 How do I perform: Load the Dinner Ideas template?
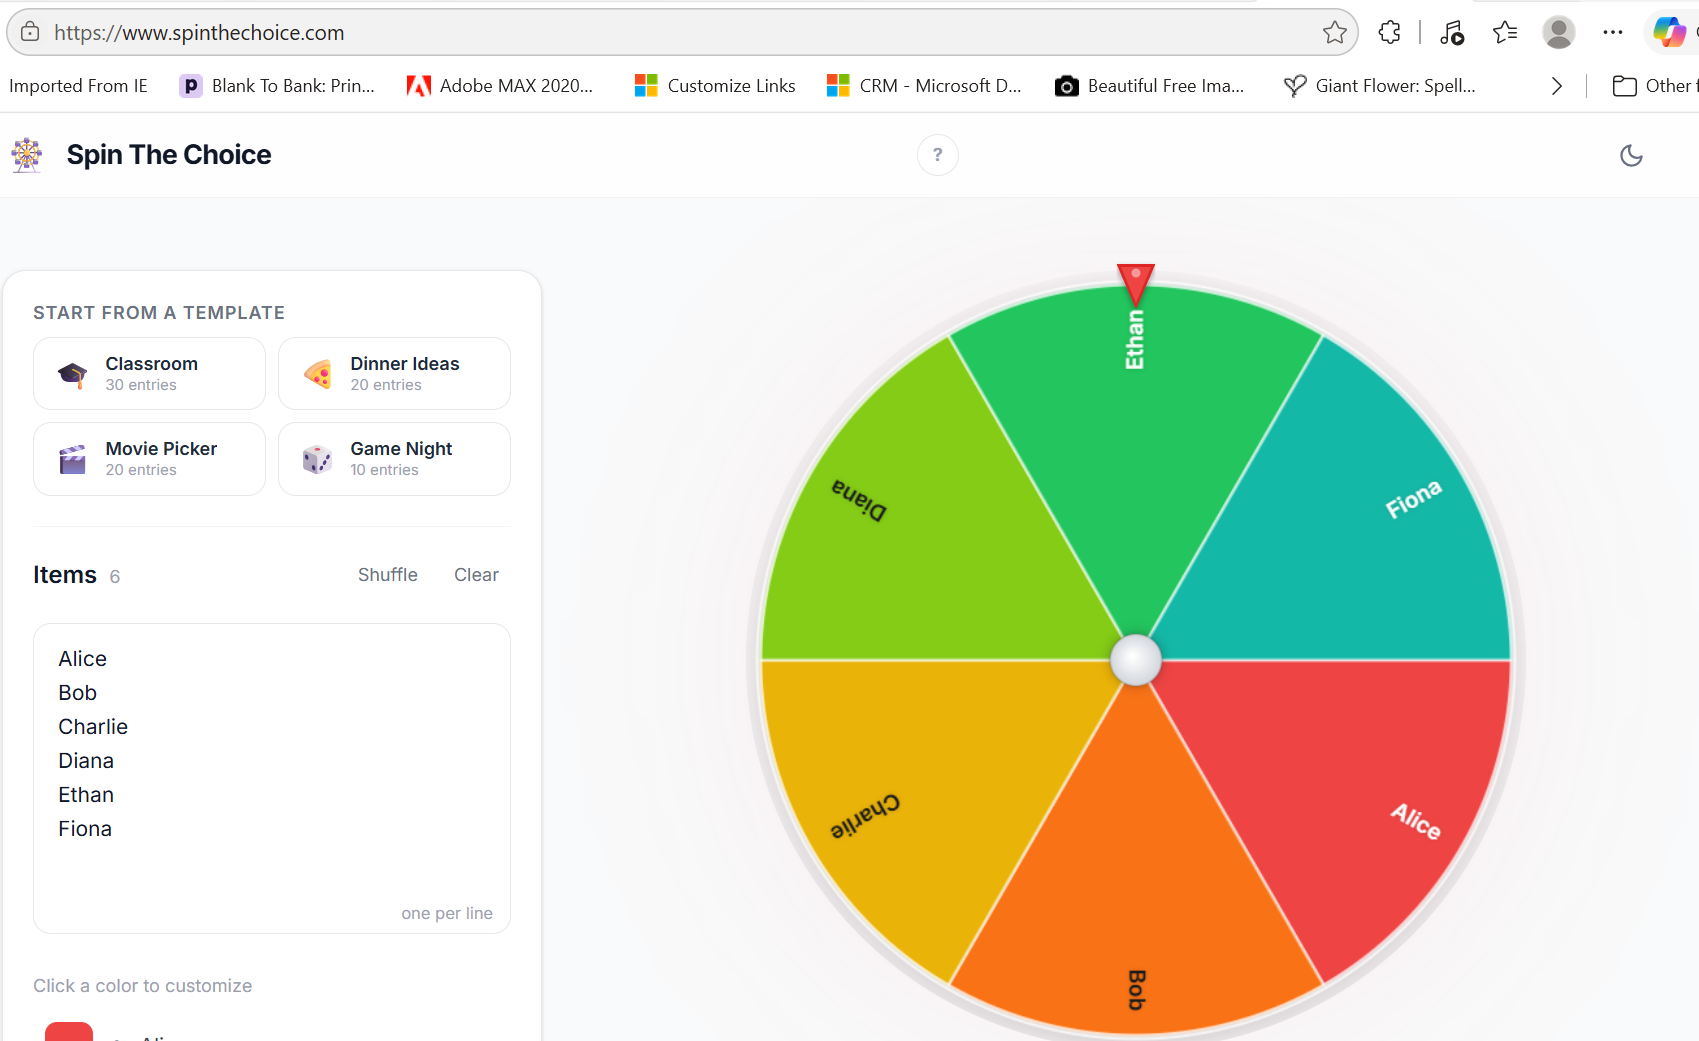tap(394, 373)
